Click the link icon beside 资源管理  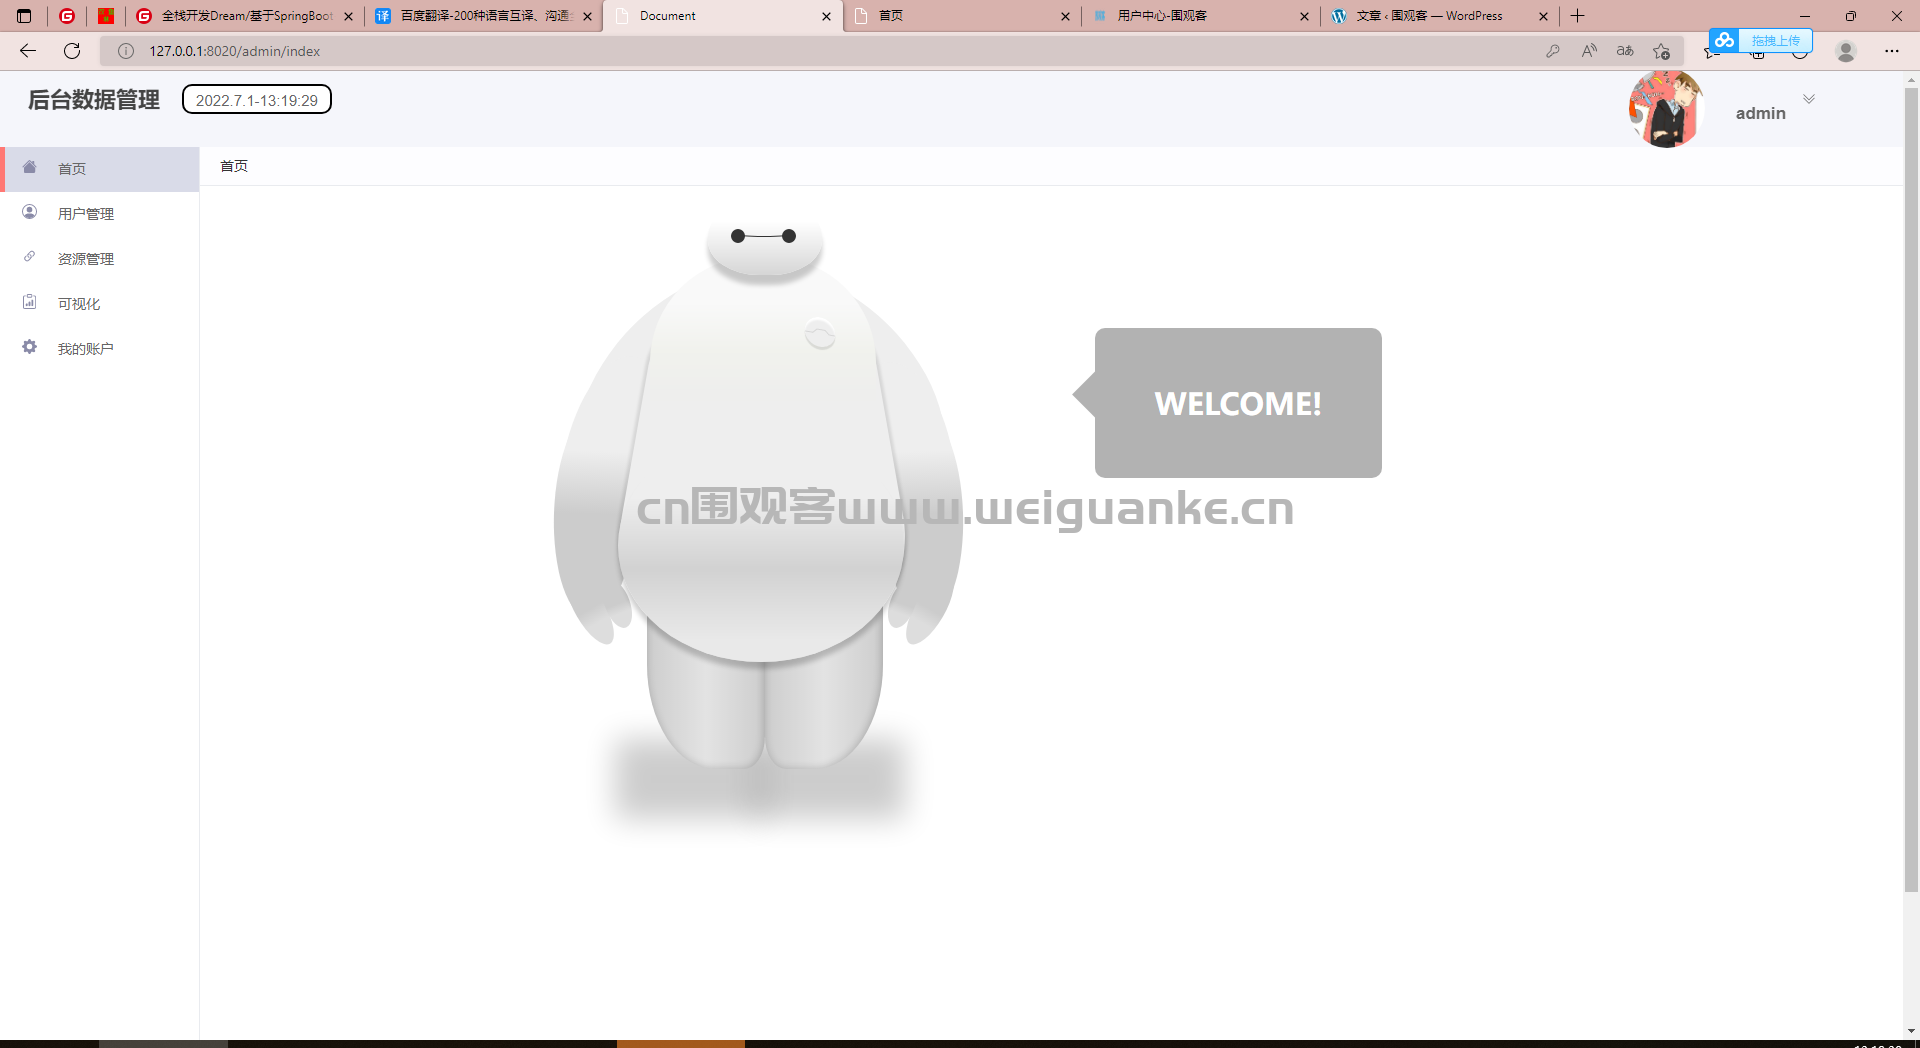pyautogui.click(x=30, y=257)
